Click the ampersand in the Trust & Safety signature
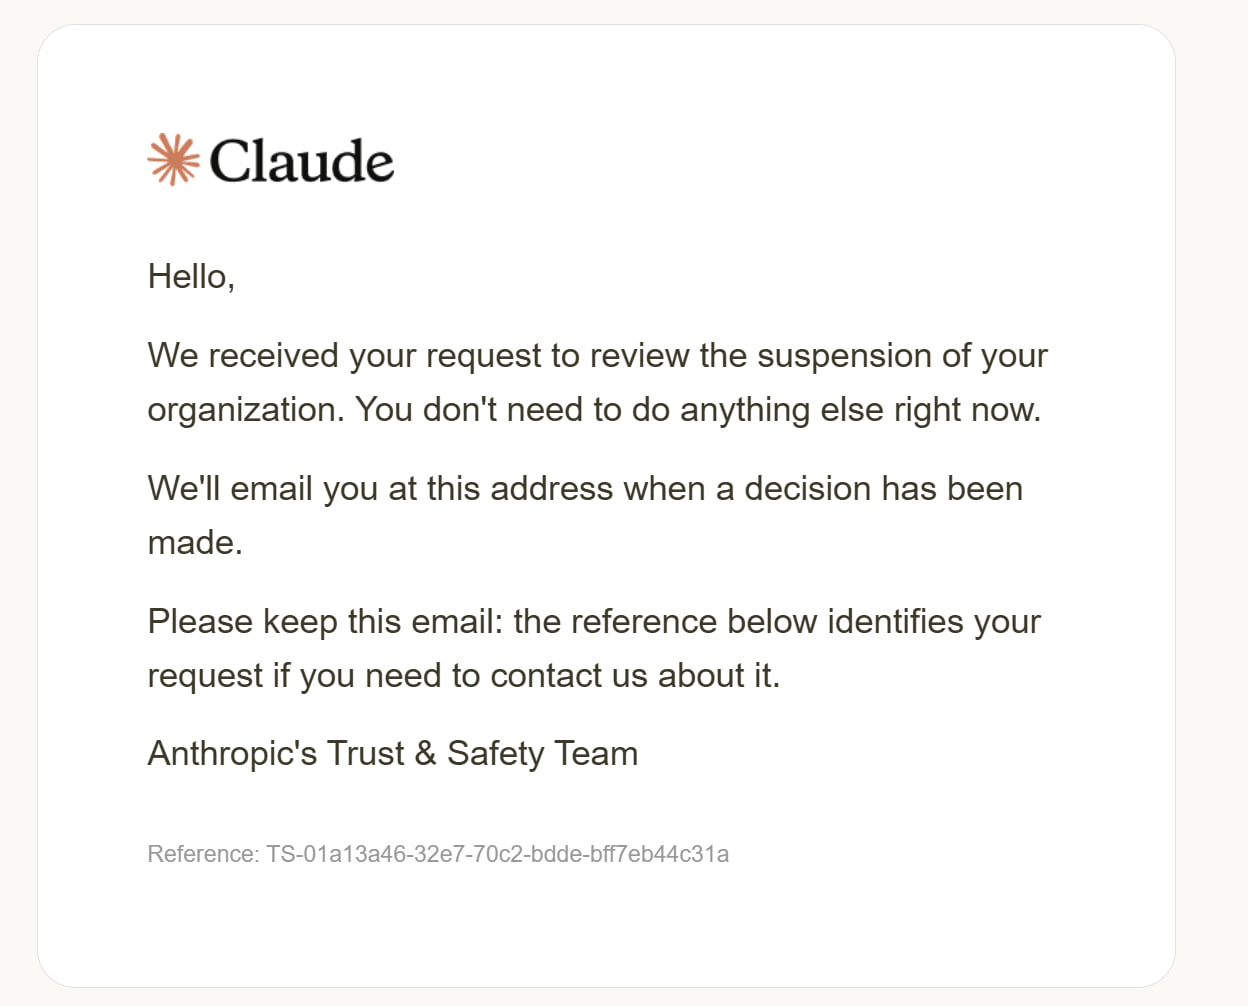The height and width of the screenshot is (1006, 1248). pos(426,754)
